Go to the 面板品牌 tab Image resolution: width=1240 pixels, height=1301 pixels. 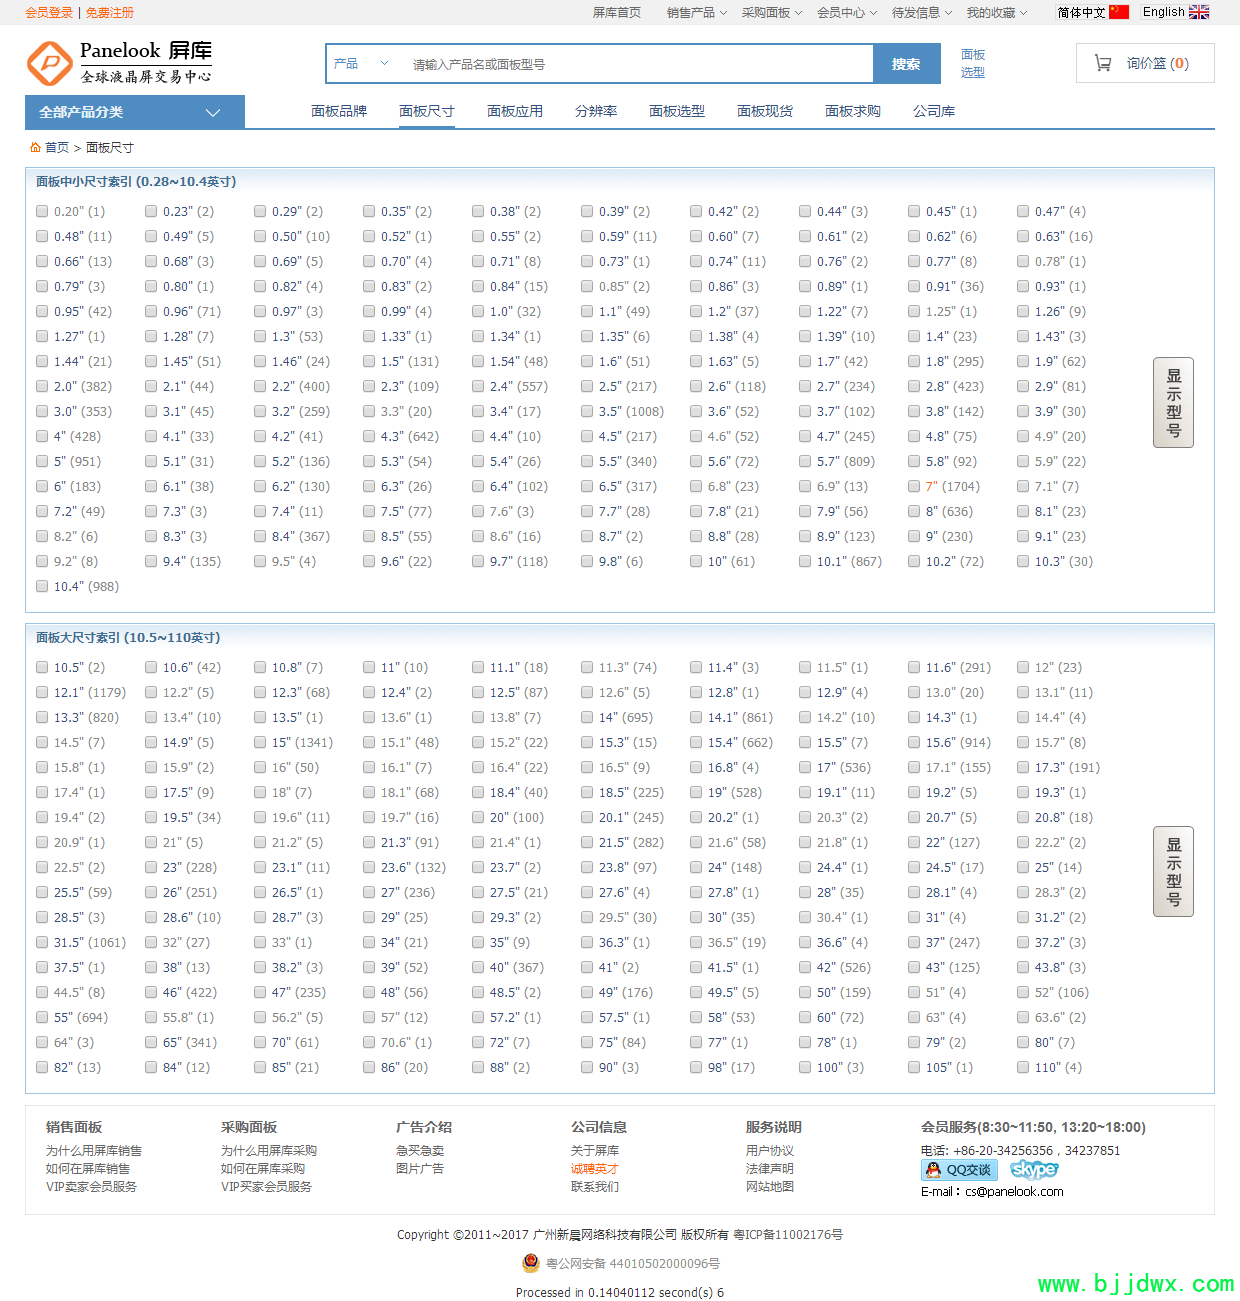coord(339,111)
